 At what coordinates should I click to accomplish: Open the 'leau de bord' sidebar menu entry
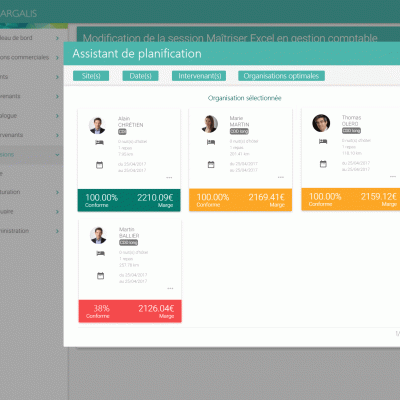(x=32, y=38)
